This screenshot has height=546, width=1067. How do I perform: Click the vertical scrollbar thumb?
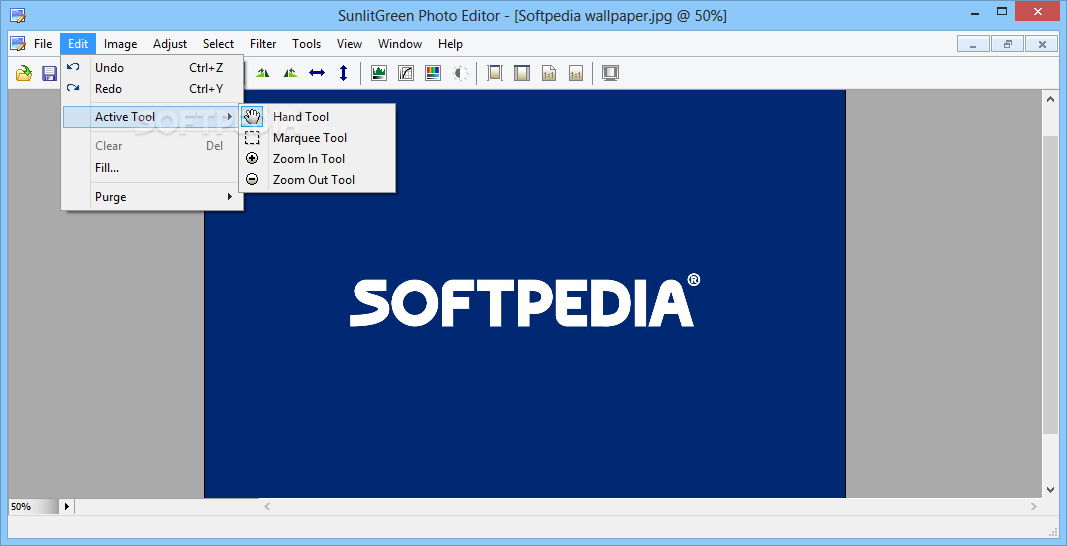tap(1050, 285)
